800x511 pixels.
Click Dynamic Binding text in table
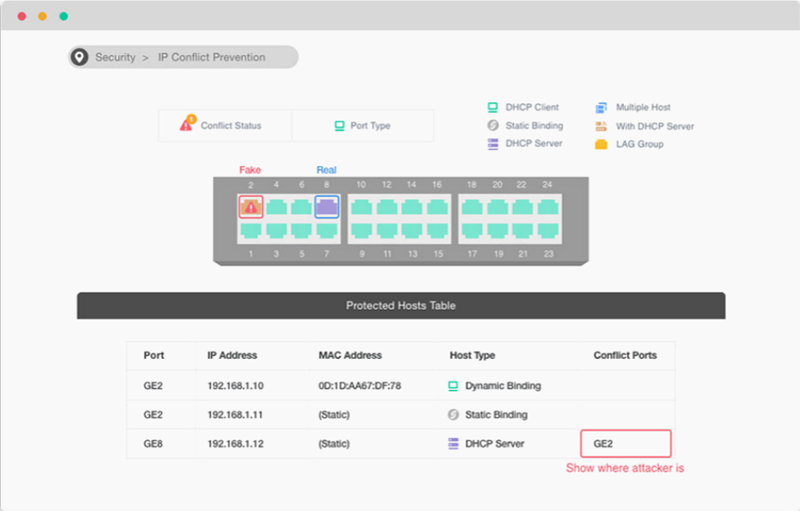point(503,386)
